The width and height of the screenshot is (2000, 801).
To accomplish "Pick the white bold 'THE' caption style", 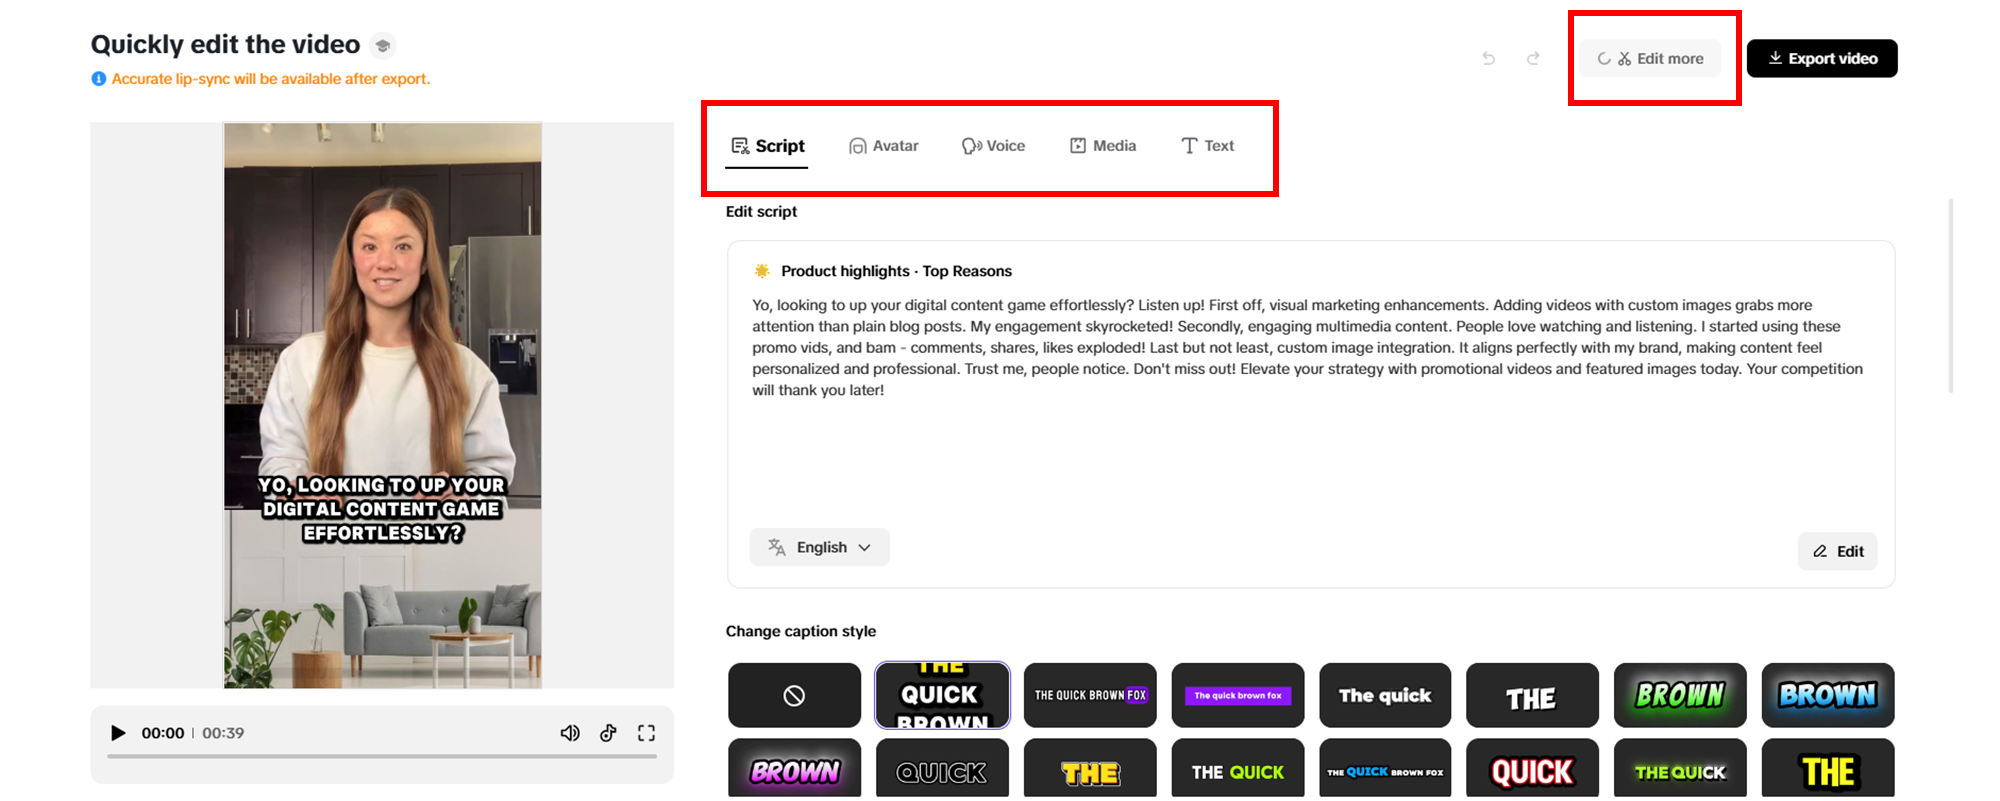I will [1532, 695].
